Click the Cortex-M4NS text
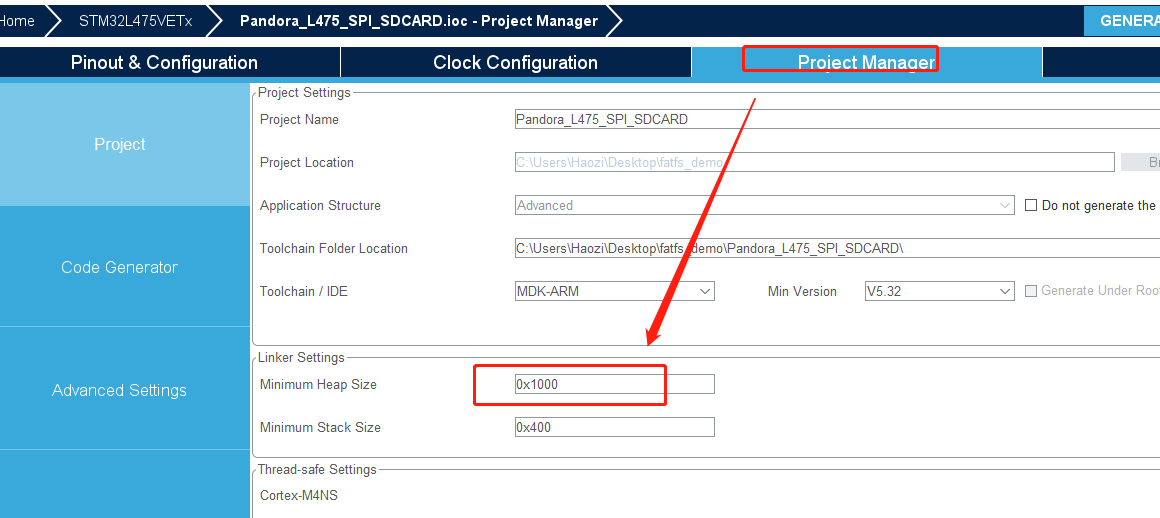This screenshot has width=1160, height=518. 299,495
